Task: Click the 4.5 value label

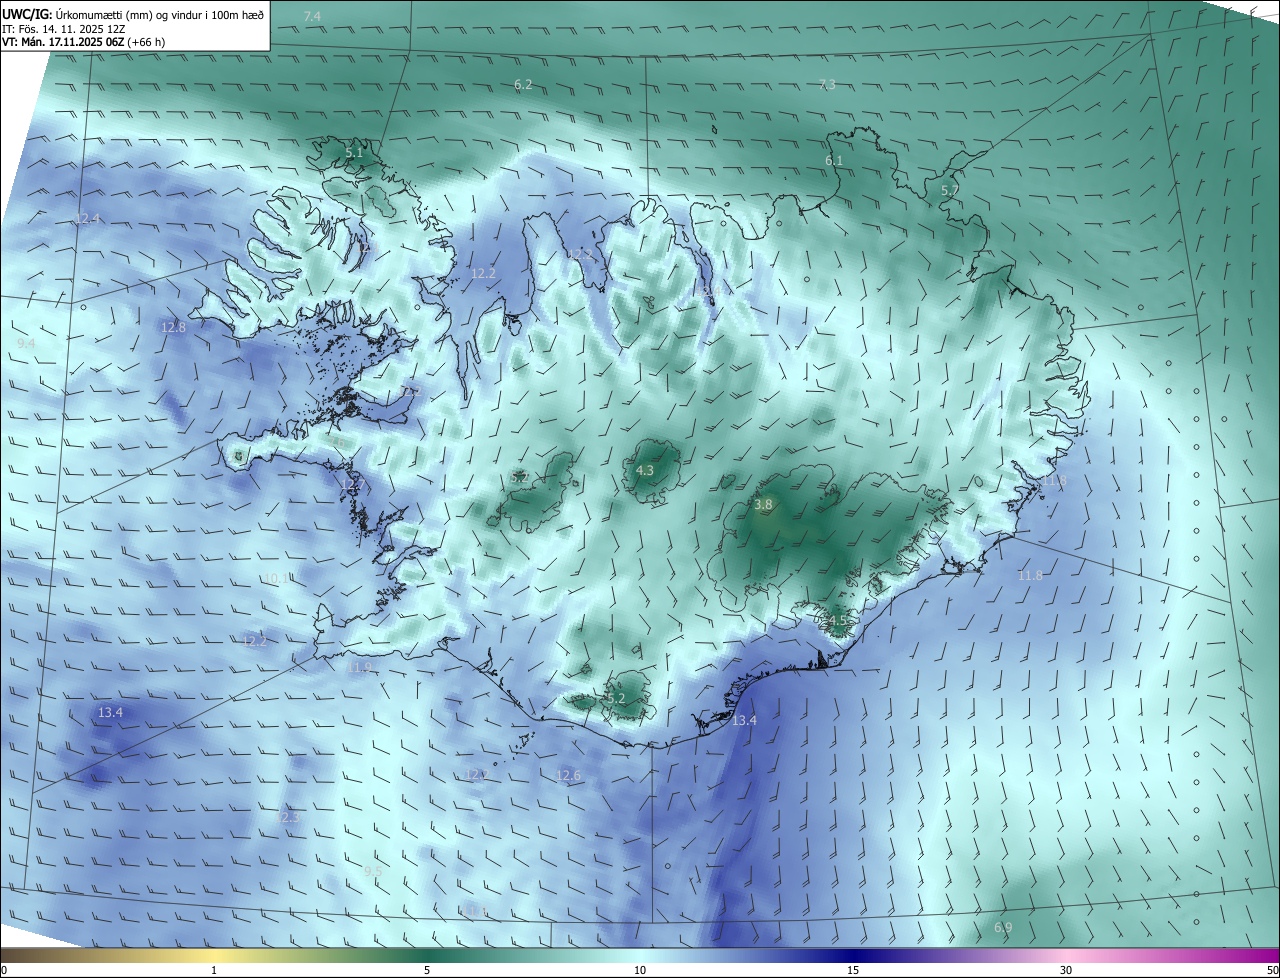Action: [x=838, y=620]
